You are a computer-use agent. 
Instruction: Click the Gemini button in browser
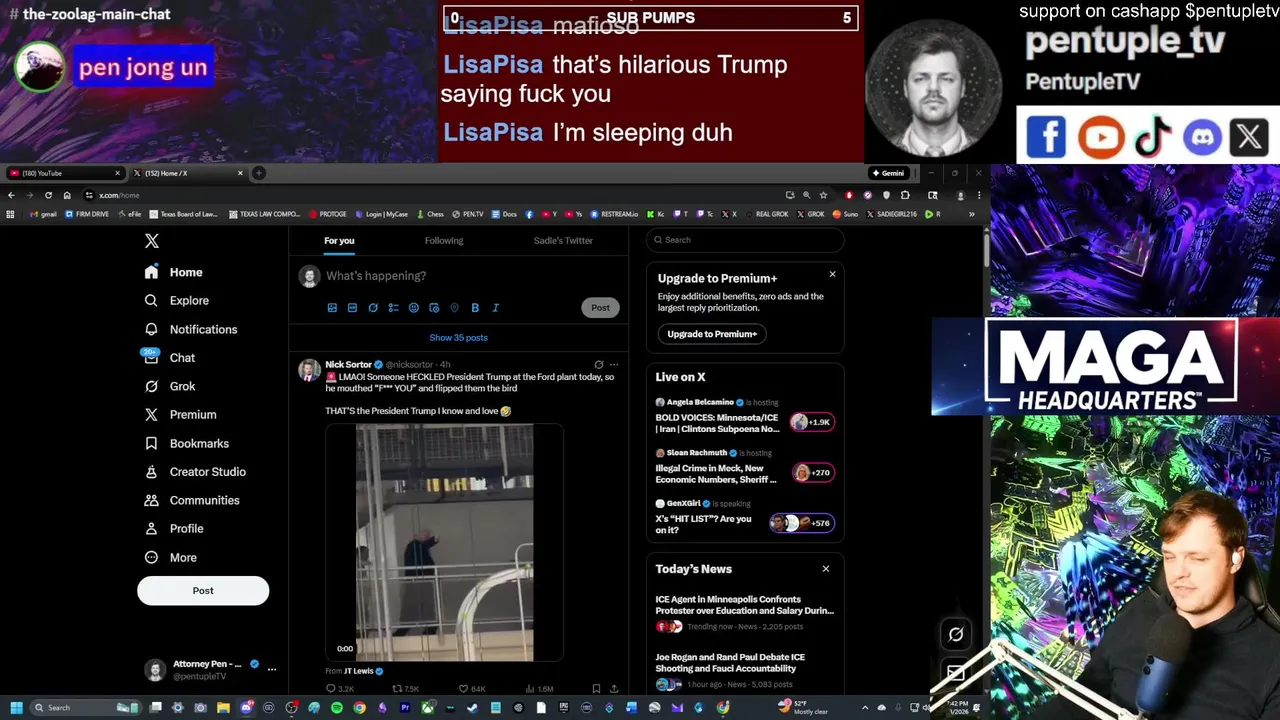point(888,173)
